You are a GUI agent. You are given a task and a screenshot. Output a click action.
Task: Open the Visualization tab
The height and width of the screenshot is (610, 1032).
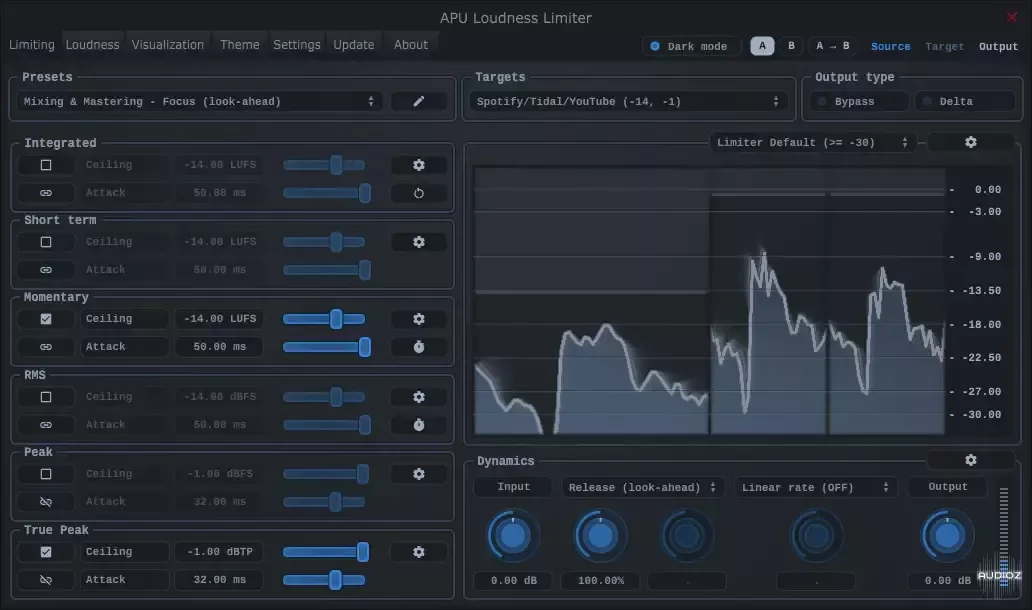click(167, 45)
